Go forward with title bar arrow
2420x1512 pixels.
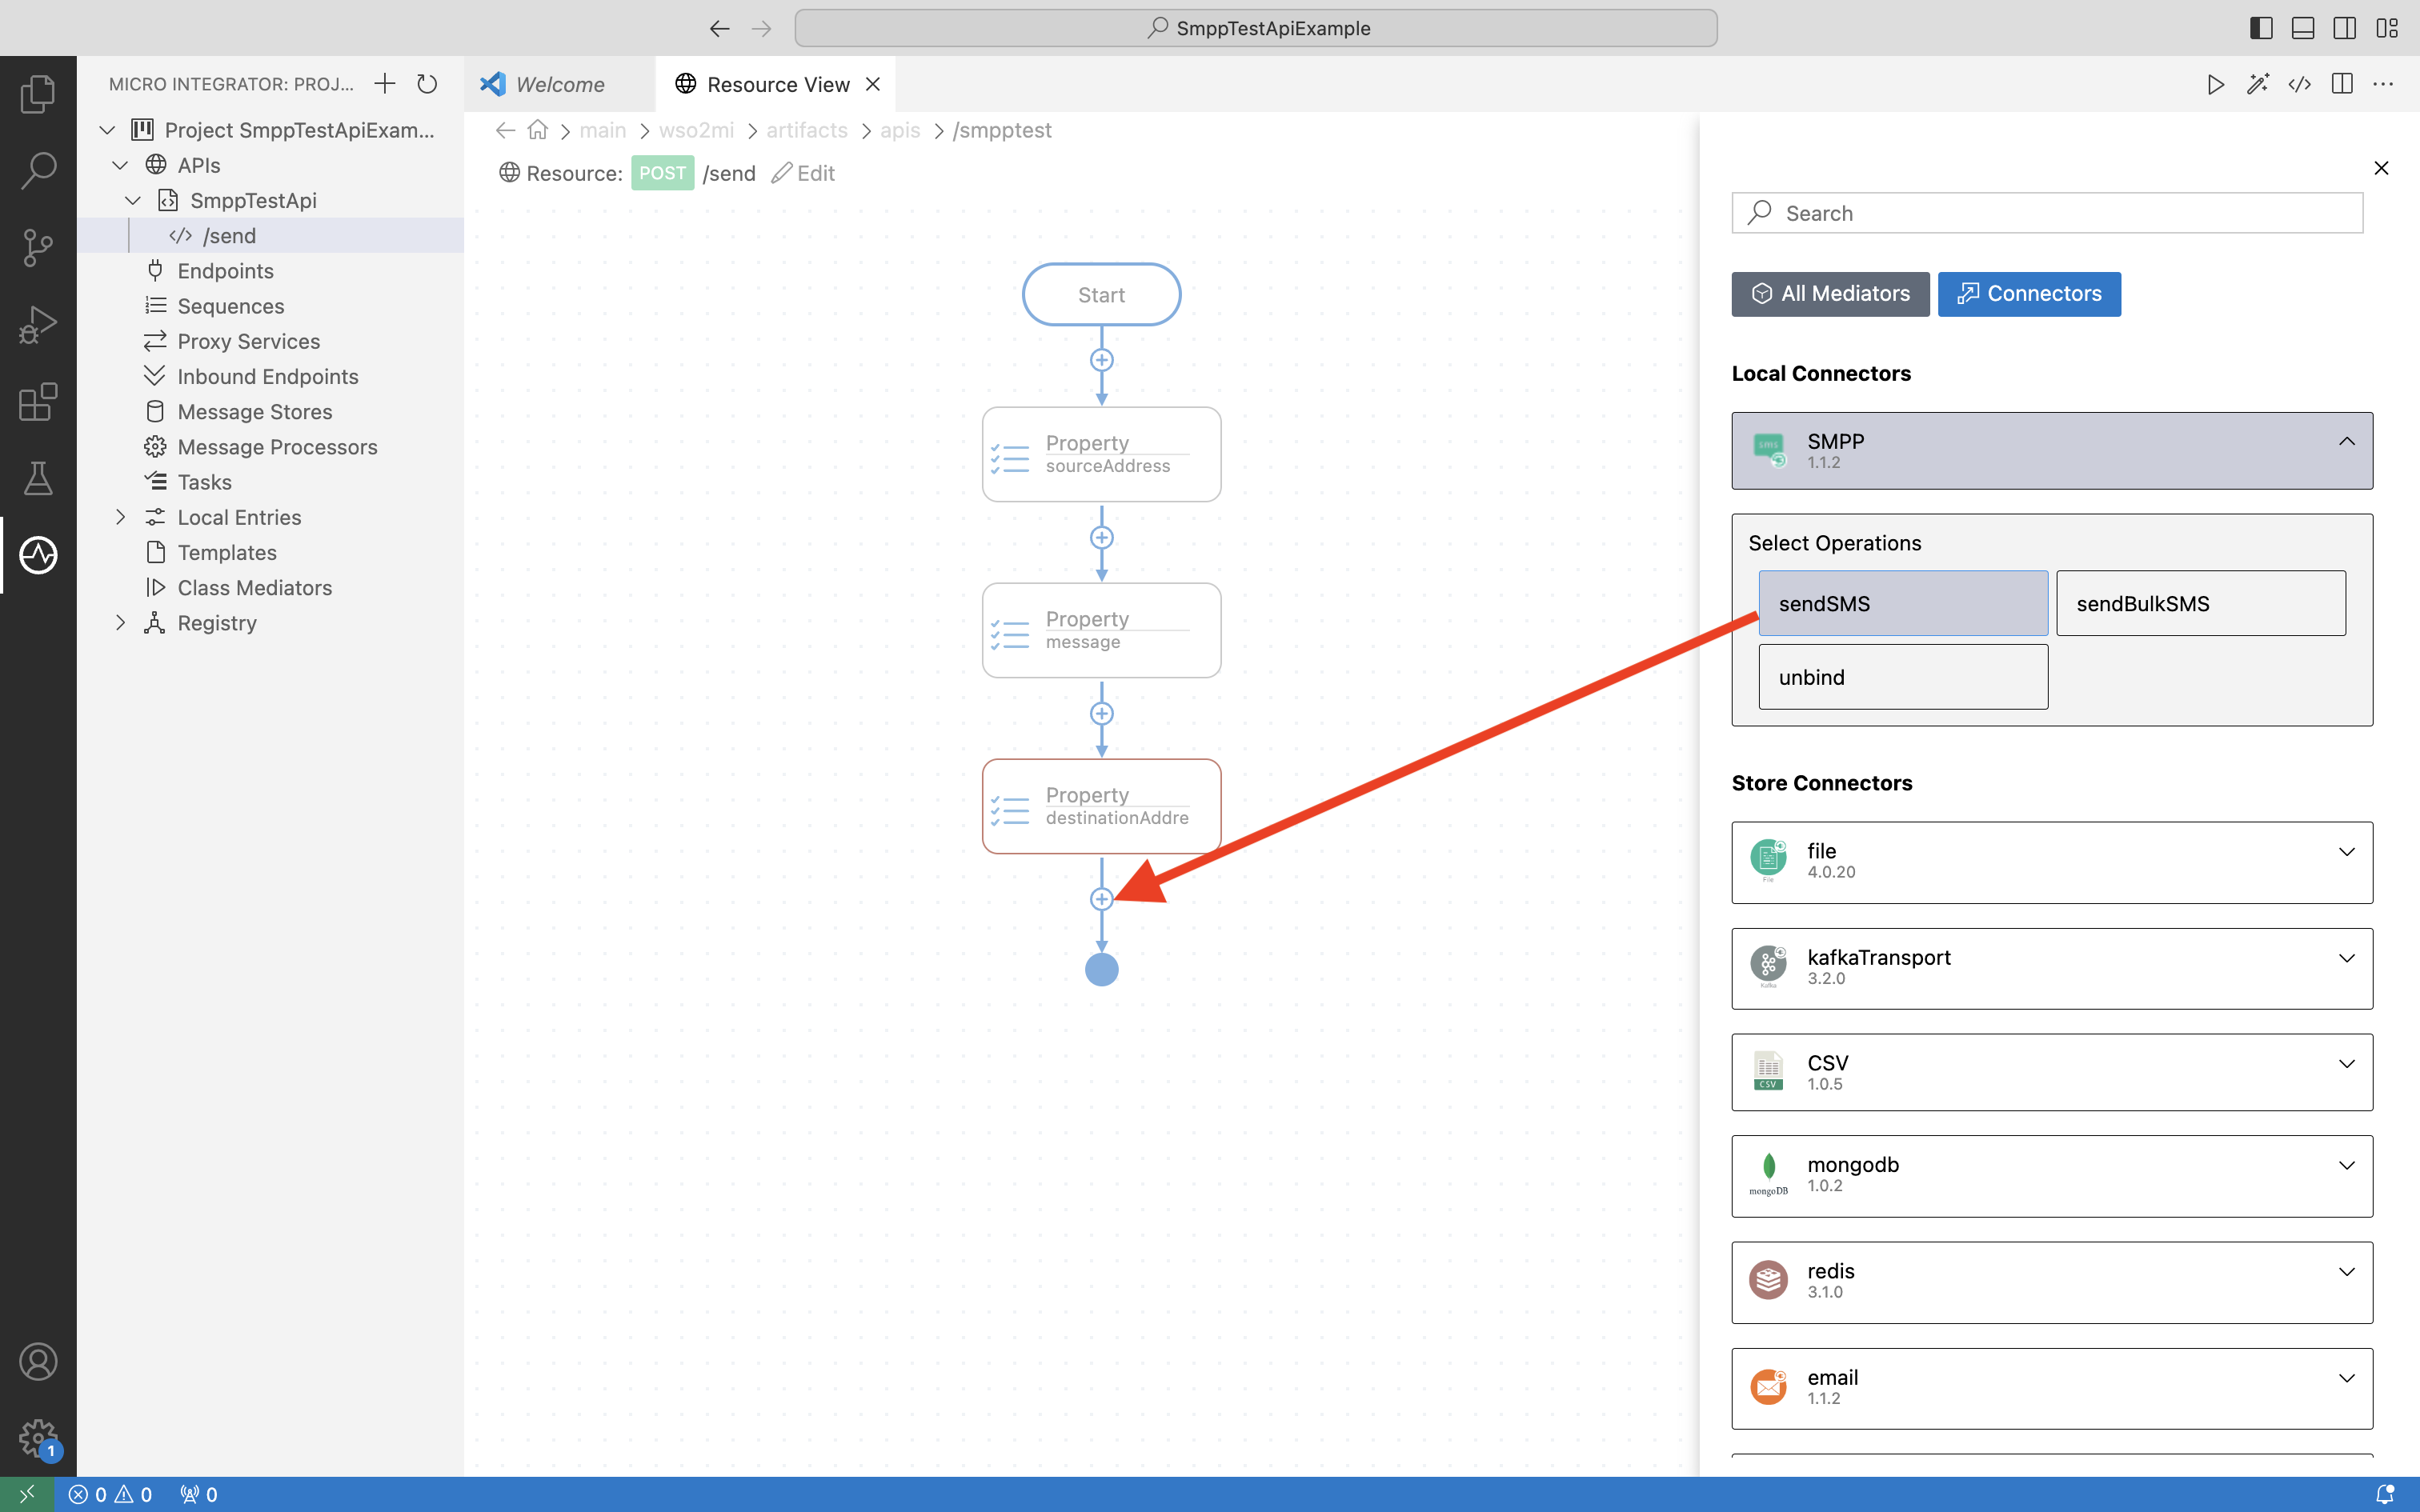(762, 28)
